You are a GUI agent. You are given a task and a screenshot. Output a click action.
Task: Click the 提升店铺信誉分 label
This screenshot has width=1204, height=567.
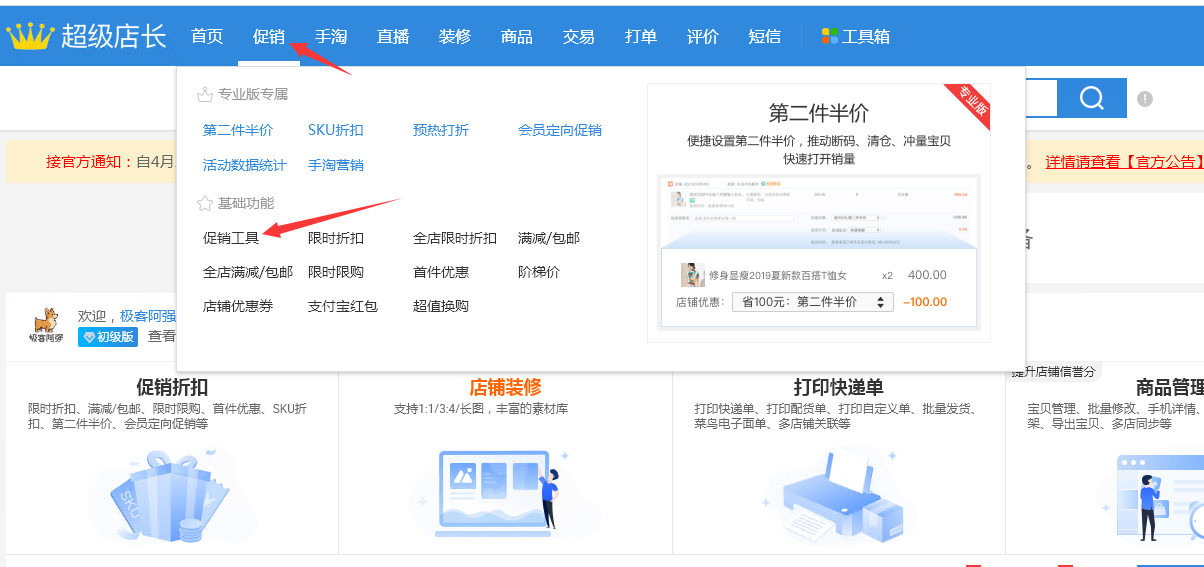pyautogui.click(x=1054, y=372)
